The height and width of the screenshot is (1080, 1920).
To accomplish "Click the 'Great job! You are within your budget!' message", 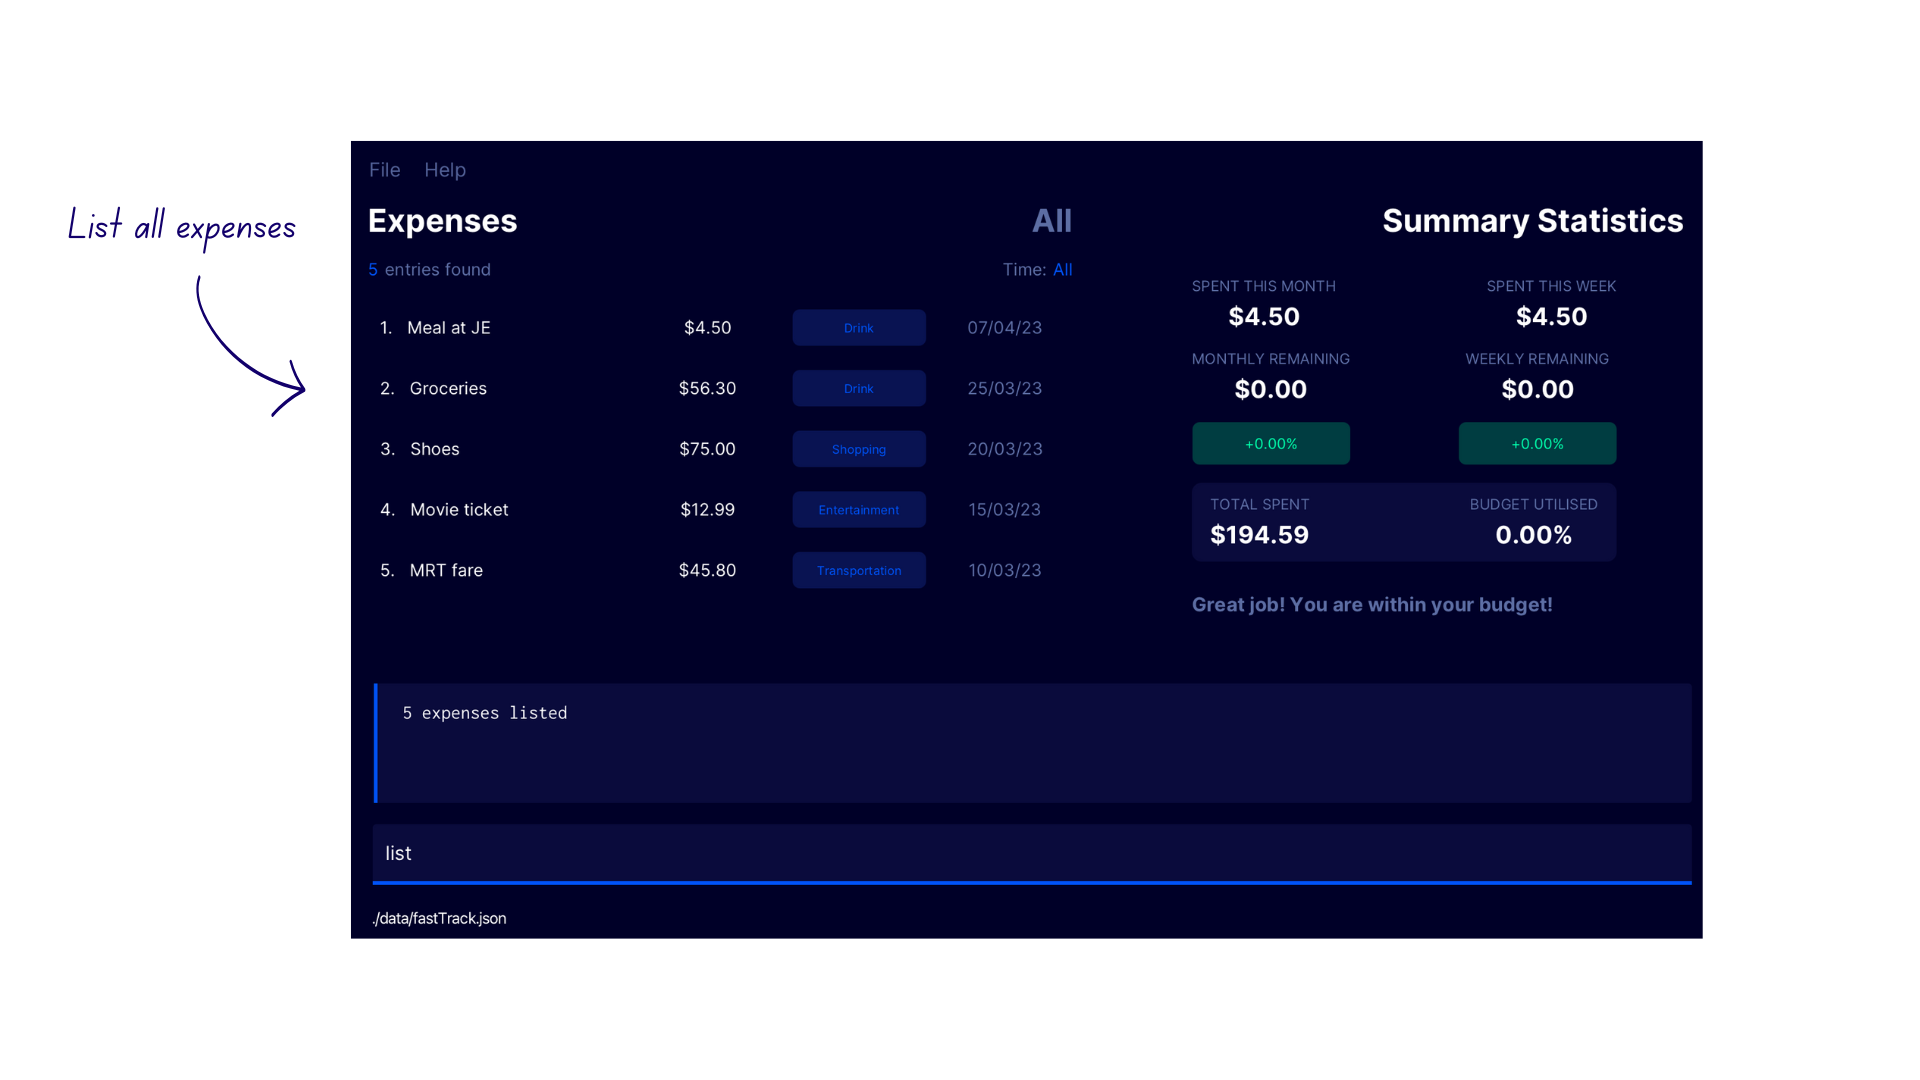I will pos(1372,605).
